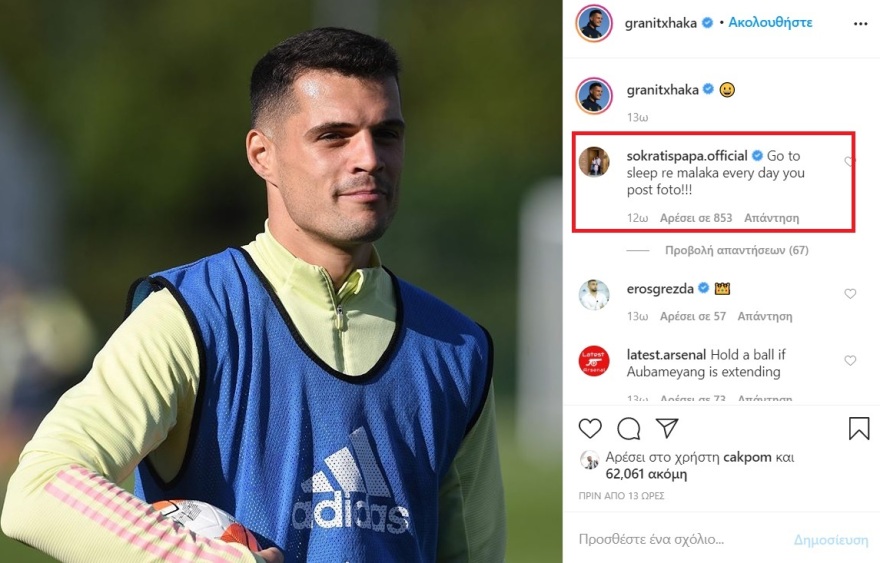The height and width of the screenshot is (563, 880).
Task: Open sokratispapa.official profile avatar
Action: point(594,162)
